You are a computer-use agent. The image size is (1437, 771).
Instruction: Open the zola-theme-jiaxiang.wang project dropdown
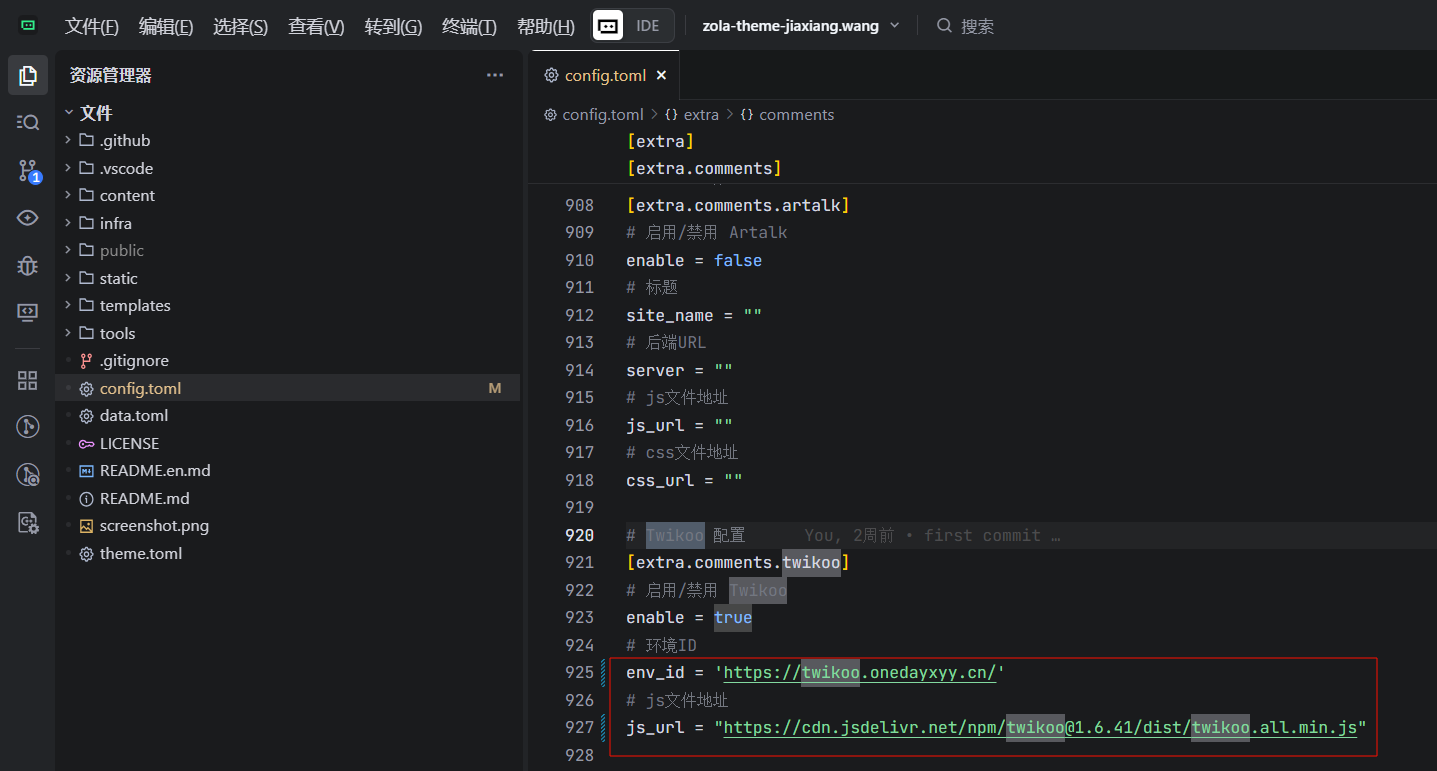pos(801,26)
